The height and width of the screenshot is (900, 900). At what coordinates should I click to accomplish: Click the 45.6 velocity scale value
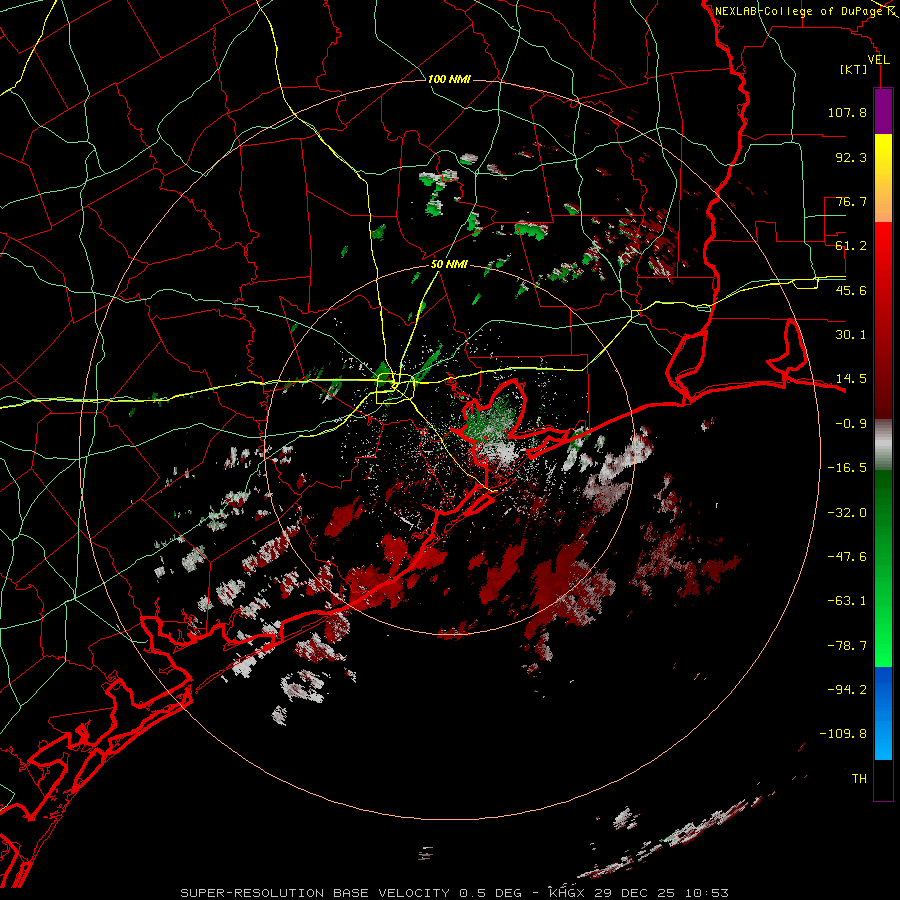coord(851,290)
